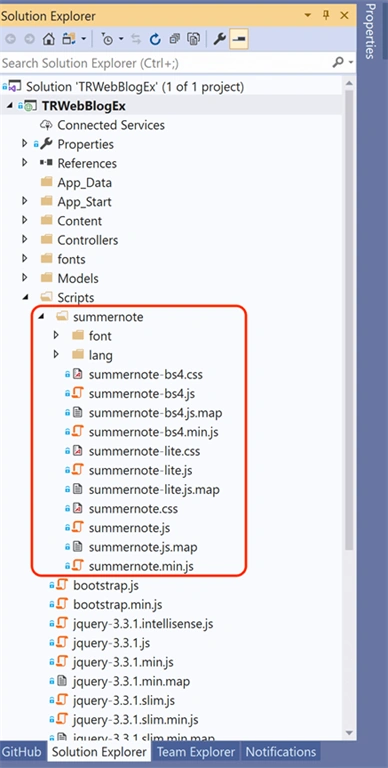Click the Home icon in Solution Explorer toolbar

[48, 40]
